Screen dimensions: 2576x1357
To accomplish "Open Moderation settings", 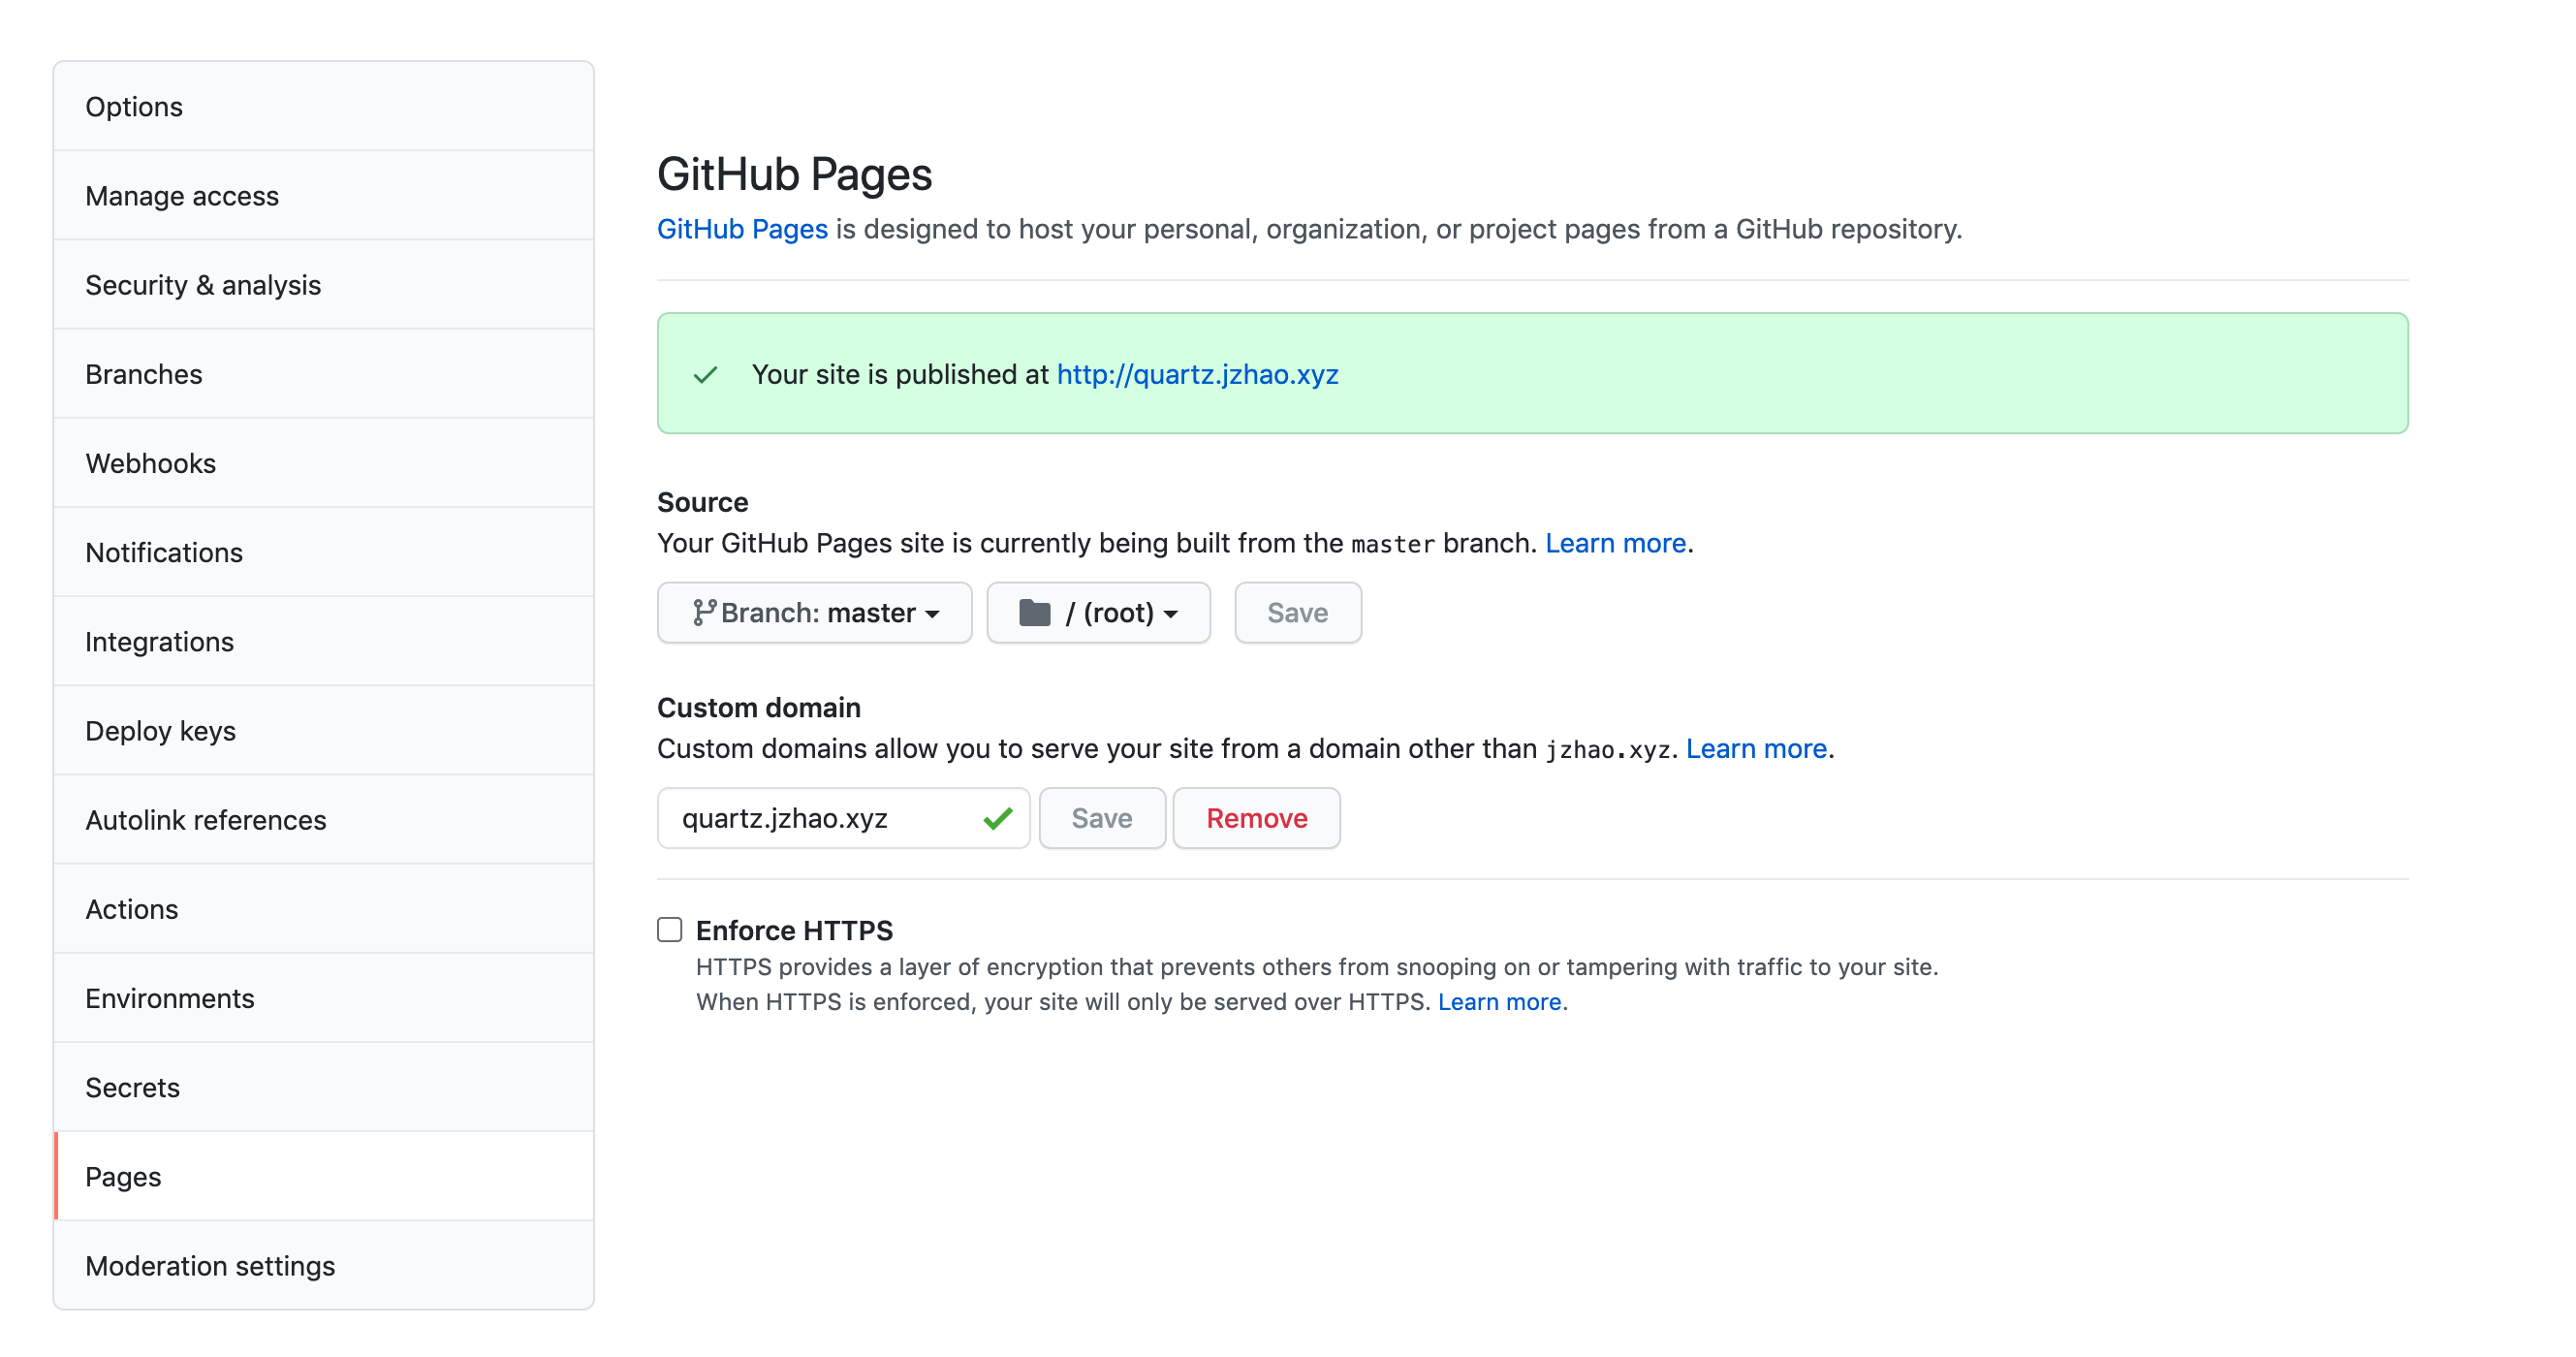I will pyautogui.click(x=210, y=1265).
